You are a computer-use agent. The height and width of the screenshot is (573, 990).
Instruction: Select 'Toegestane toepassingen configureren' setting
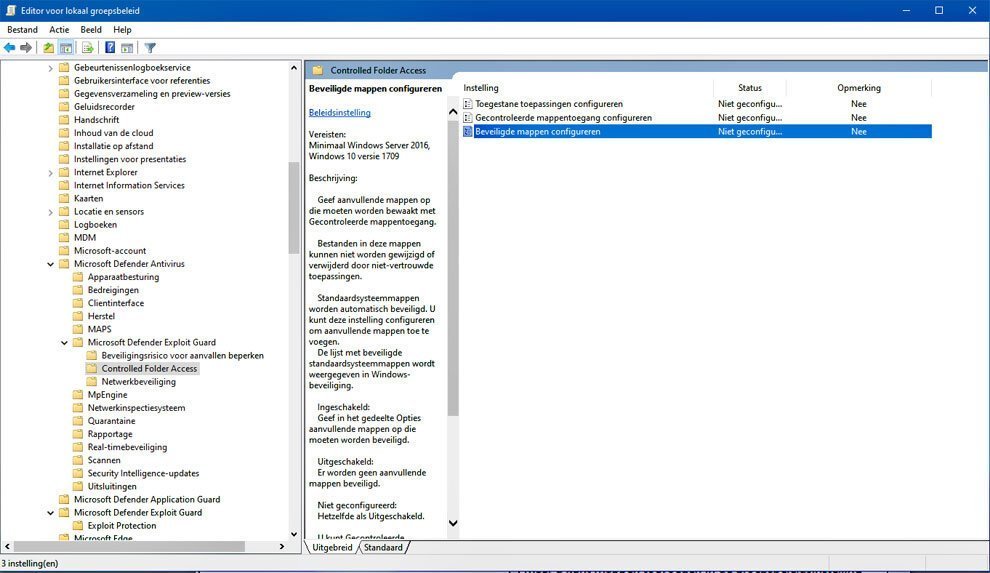point(549,104)
